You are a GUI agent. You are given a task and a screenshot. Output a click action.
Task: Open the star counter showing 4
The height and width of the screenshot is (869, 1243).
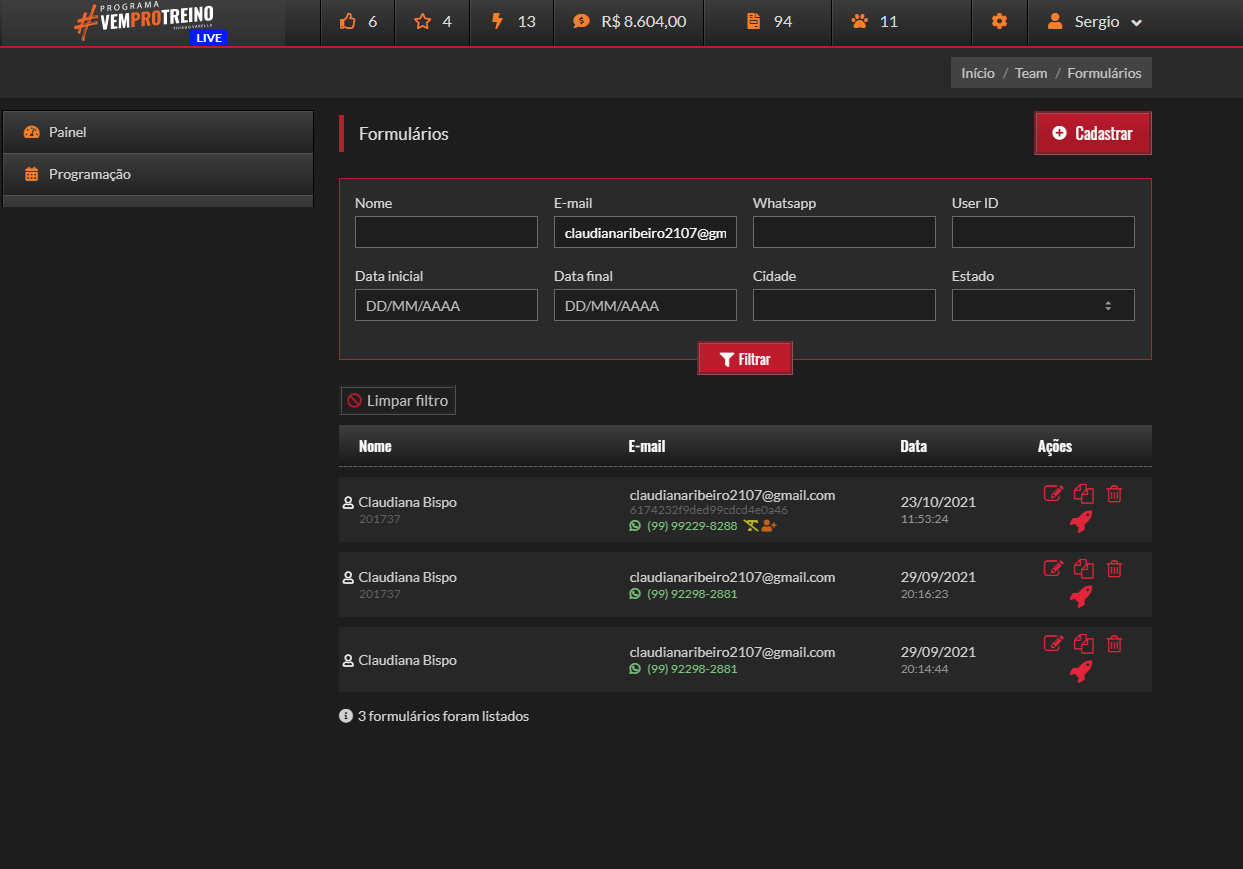(x=433, y=22)
